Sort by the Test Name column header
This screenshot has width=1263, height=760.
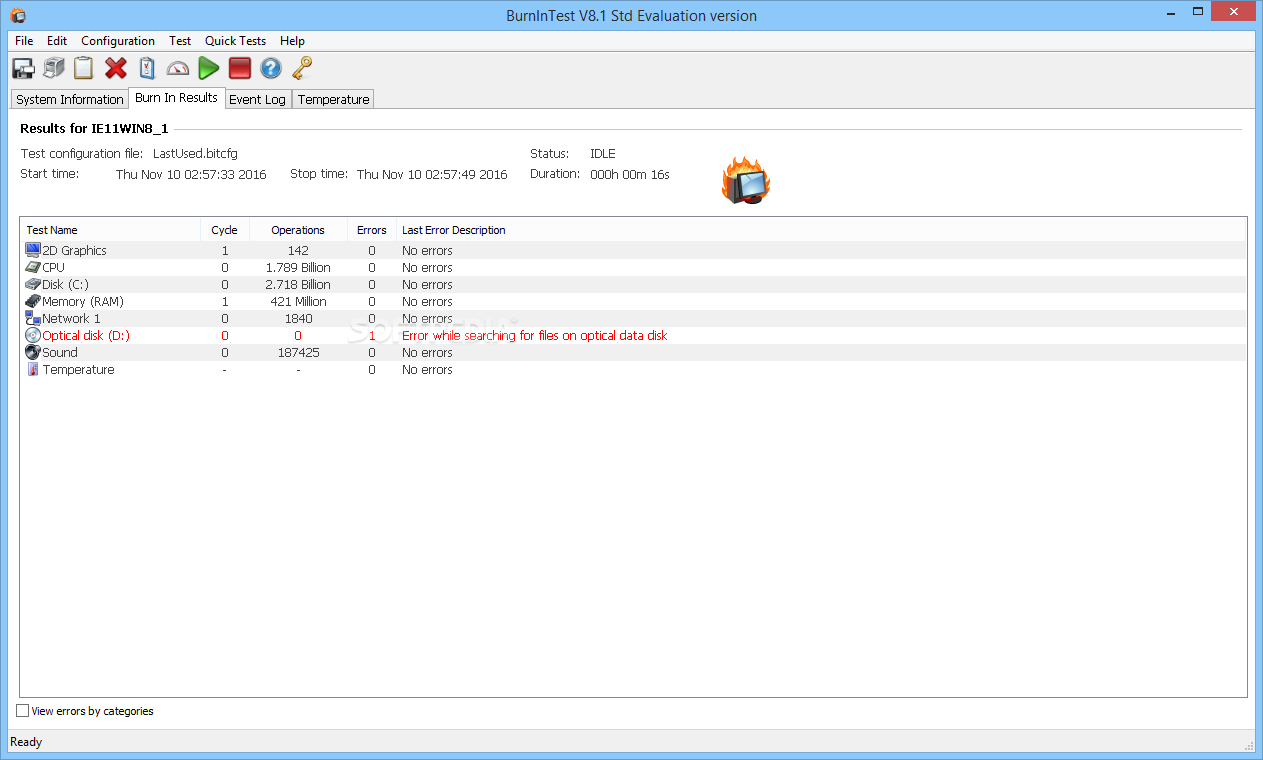click(111, 230)
